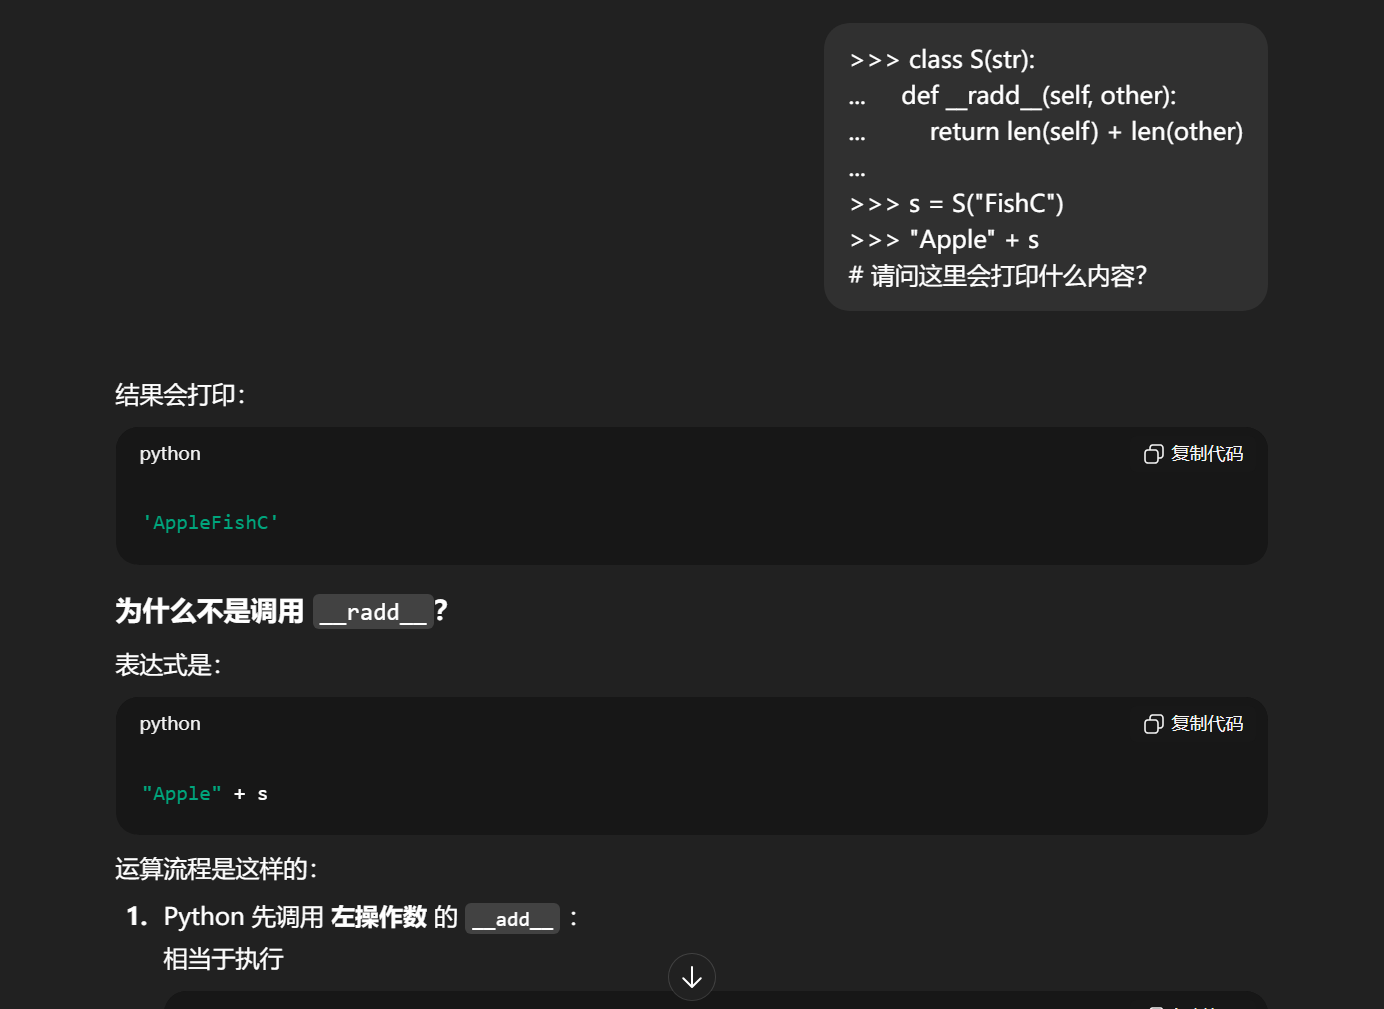Click the circular arrow button above the last code block

tap(692, 977)
